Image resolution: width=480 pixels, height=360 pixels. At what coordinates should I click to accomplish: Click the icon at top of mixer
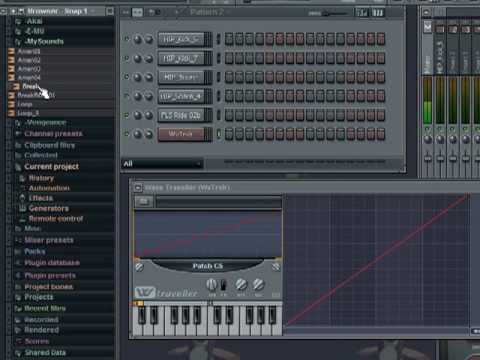point(426,13)
